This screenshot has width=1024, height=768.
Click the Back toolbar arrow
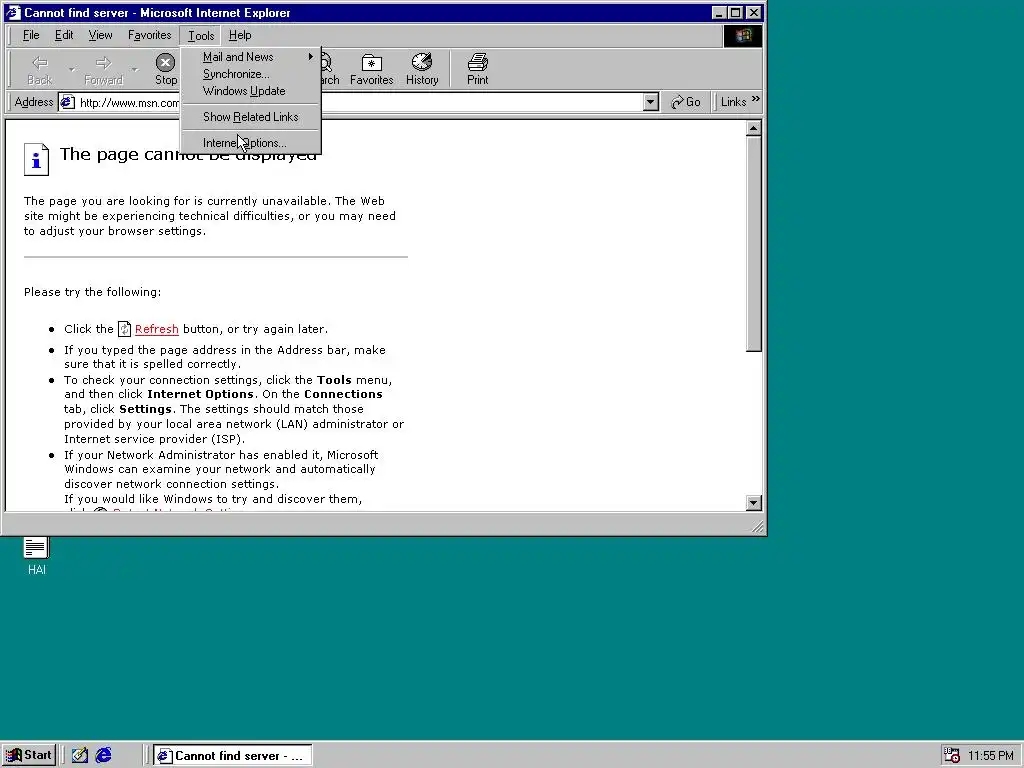pyautogui.click(x=39, y=69)
